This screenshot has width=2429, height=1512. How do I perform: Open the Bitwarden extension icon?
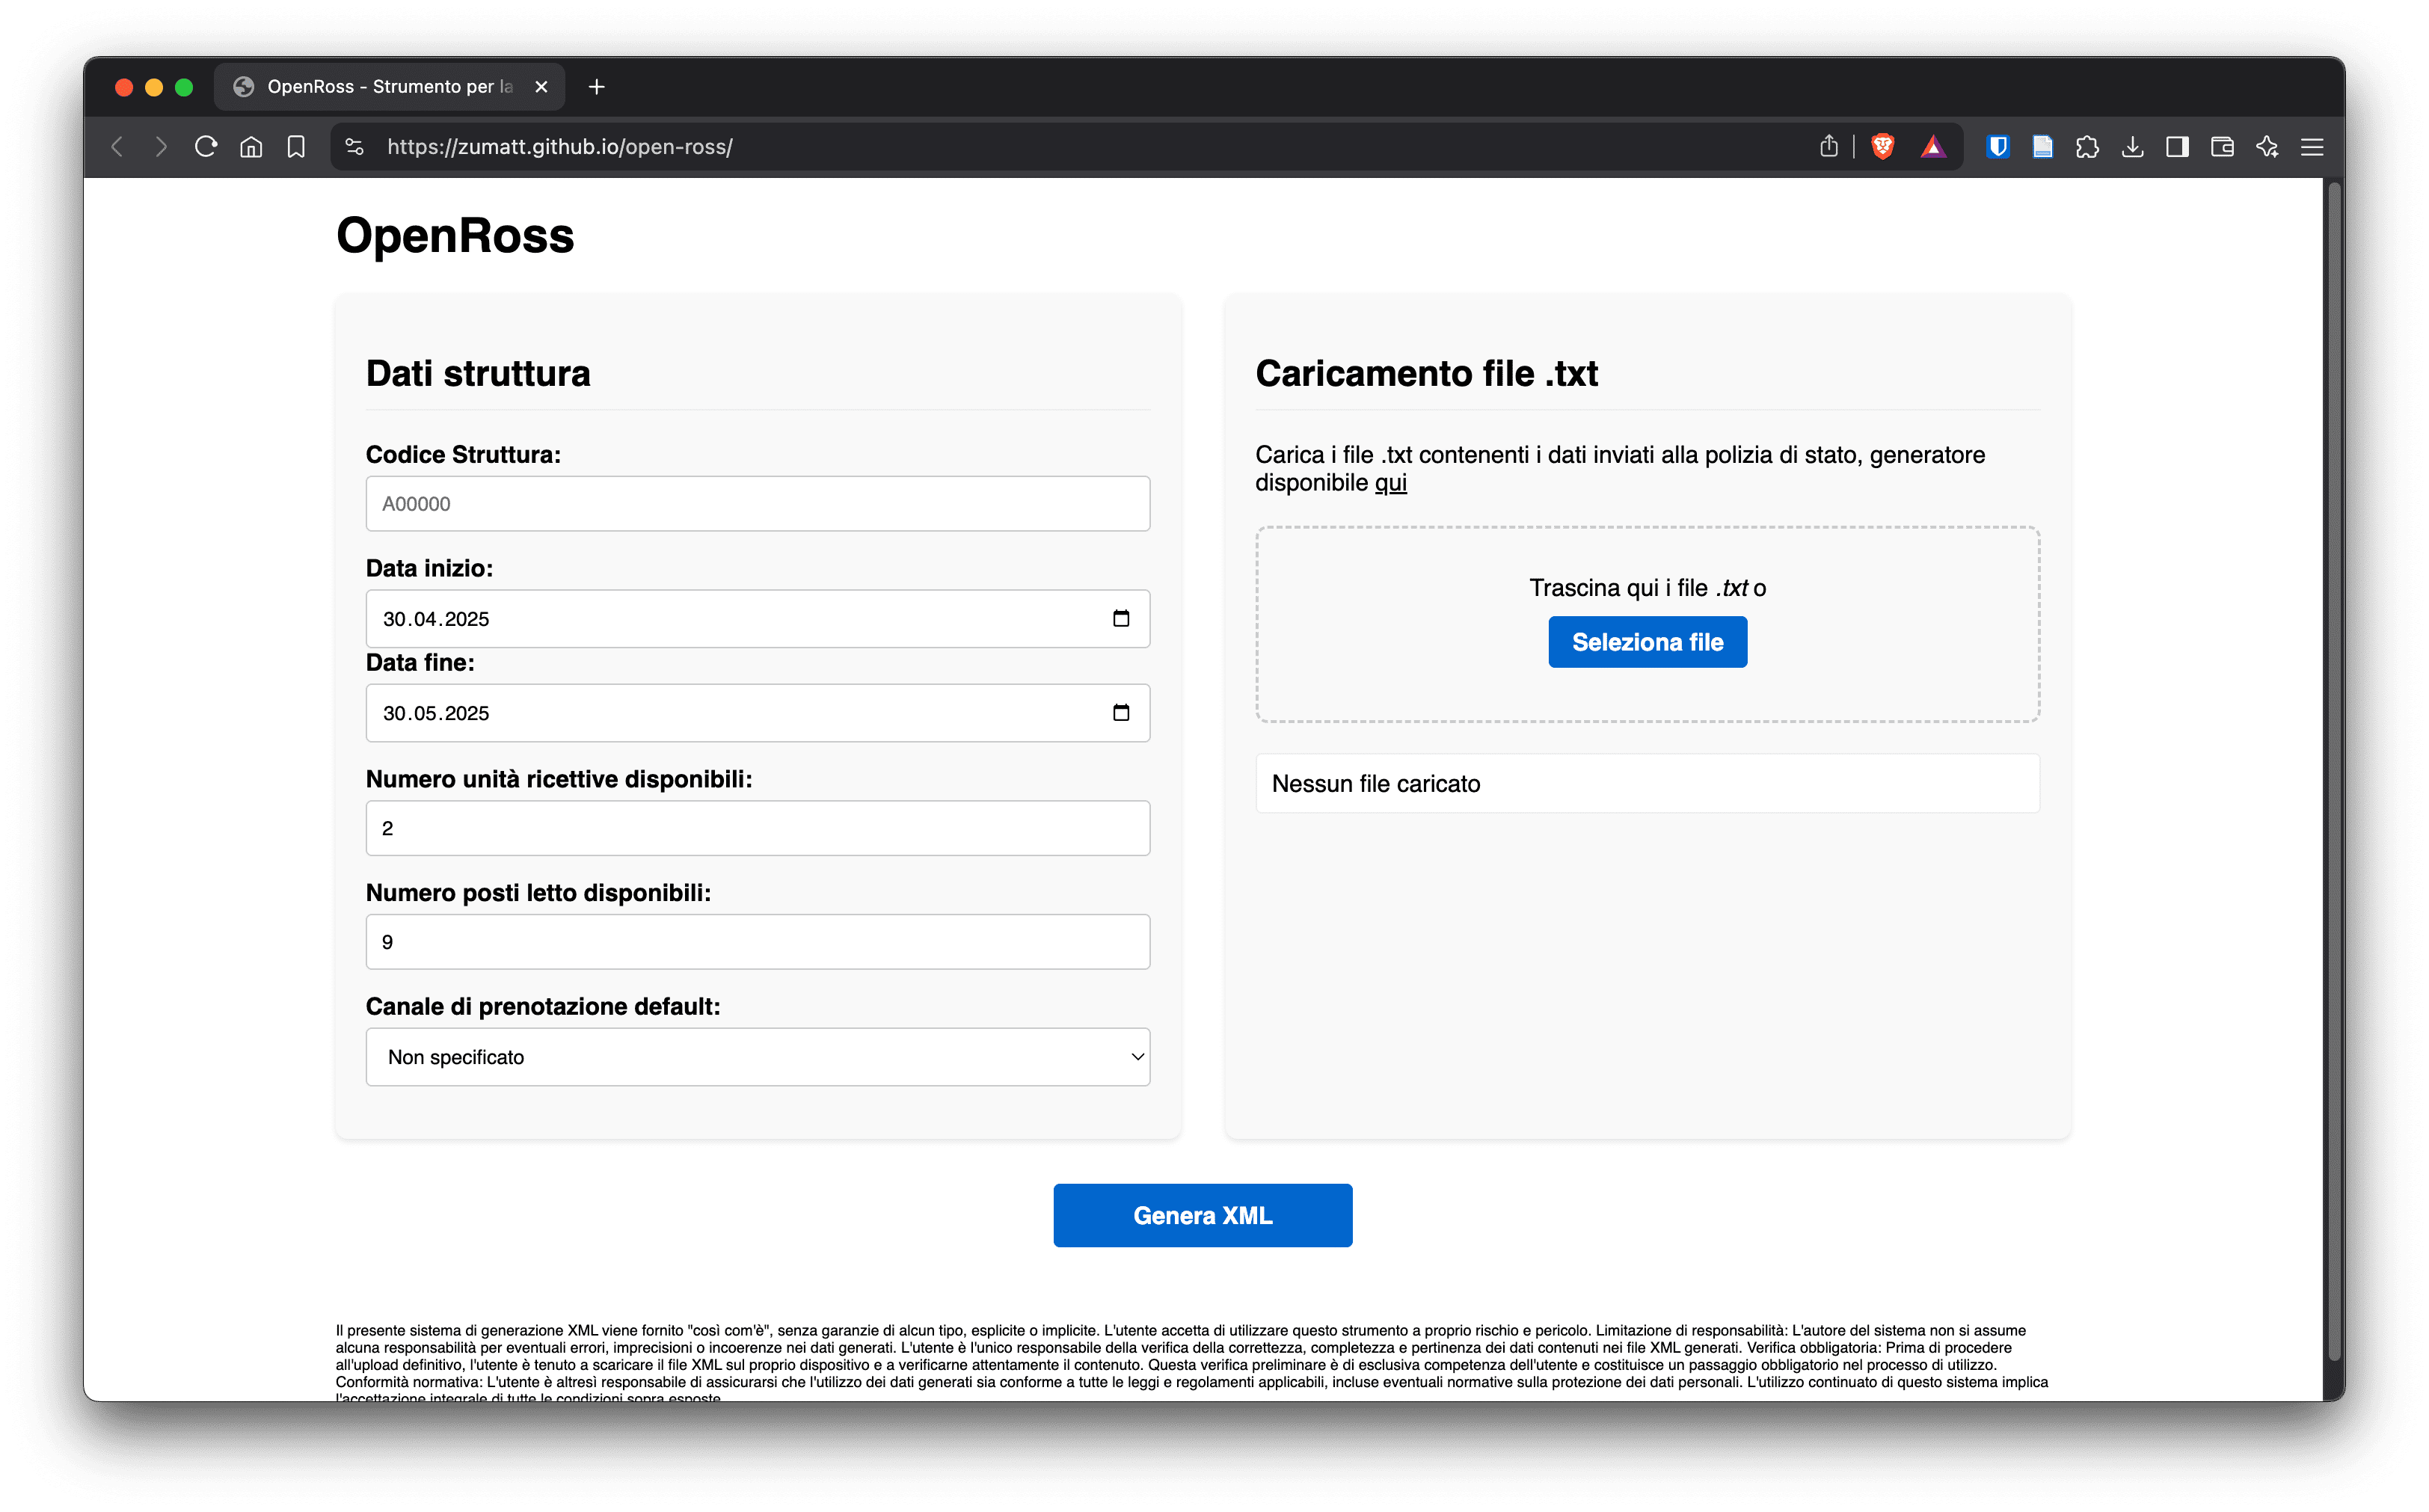tap(1997, 147)
